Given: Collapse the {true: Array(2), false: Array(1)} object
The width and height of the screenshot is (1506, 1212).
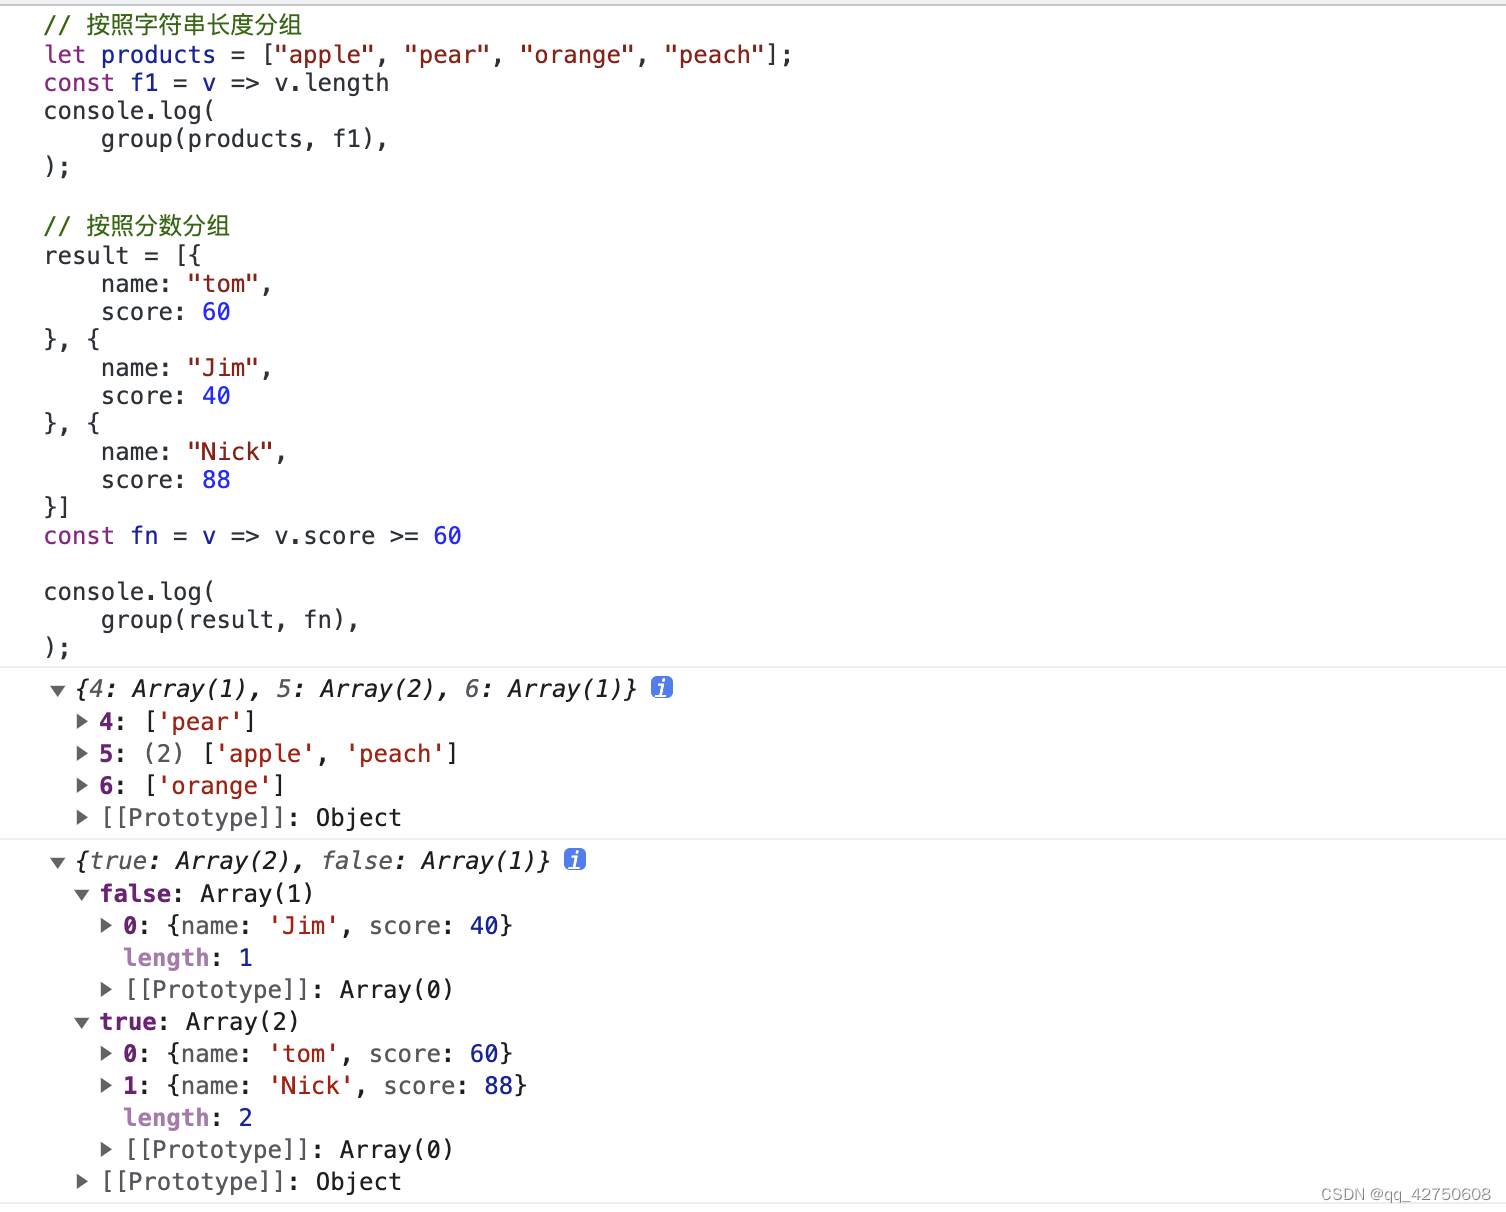Looking at the screenshot, I should click(x=58, y=862).
